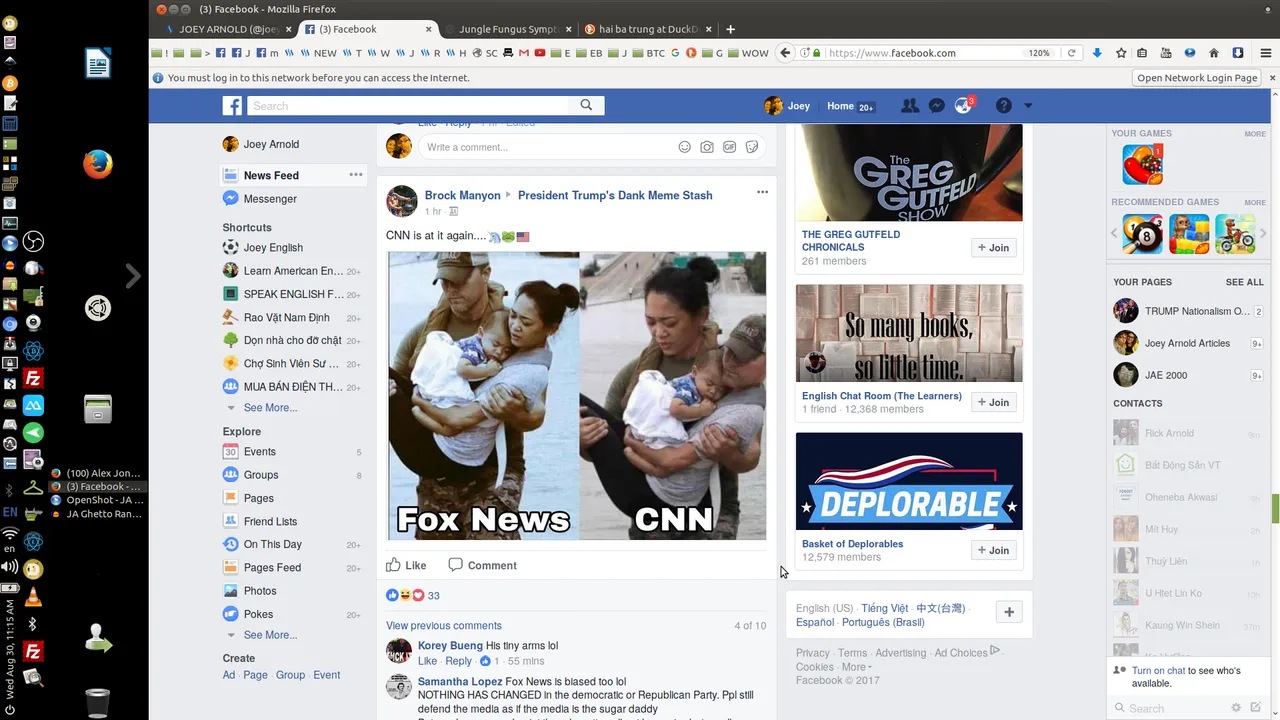Click Firefox home toolbar icon
The height and width of the screenshot is (720, 1280).
(1214, 53)
